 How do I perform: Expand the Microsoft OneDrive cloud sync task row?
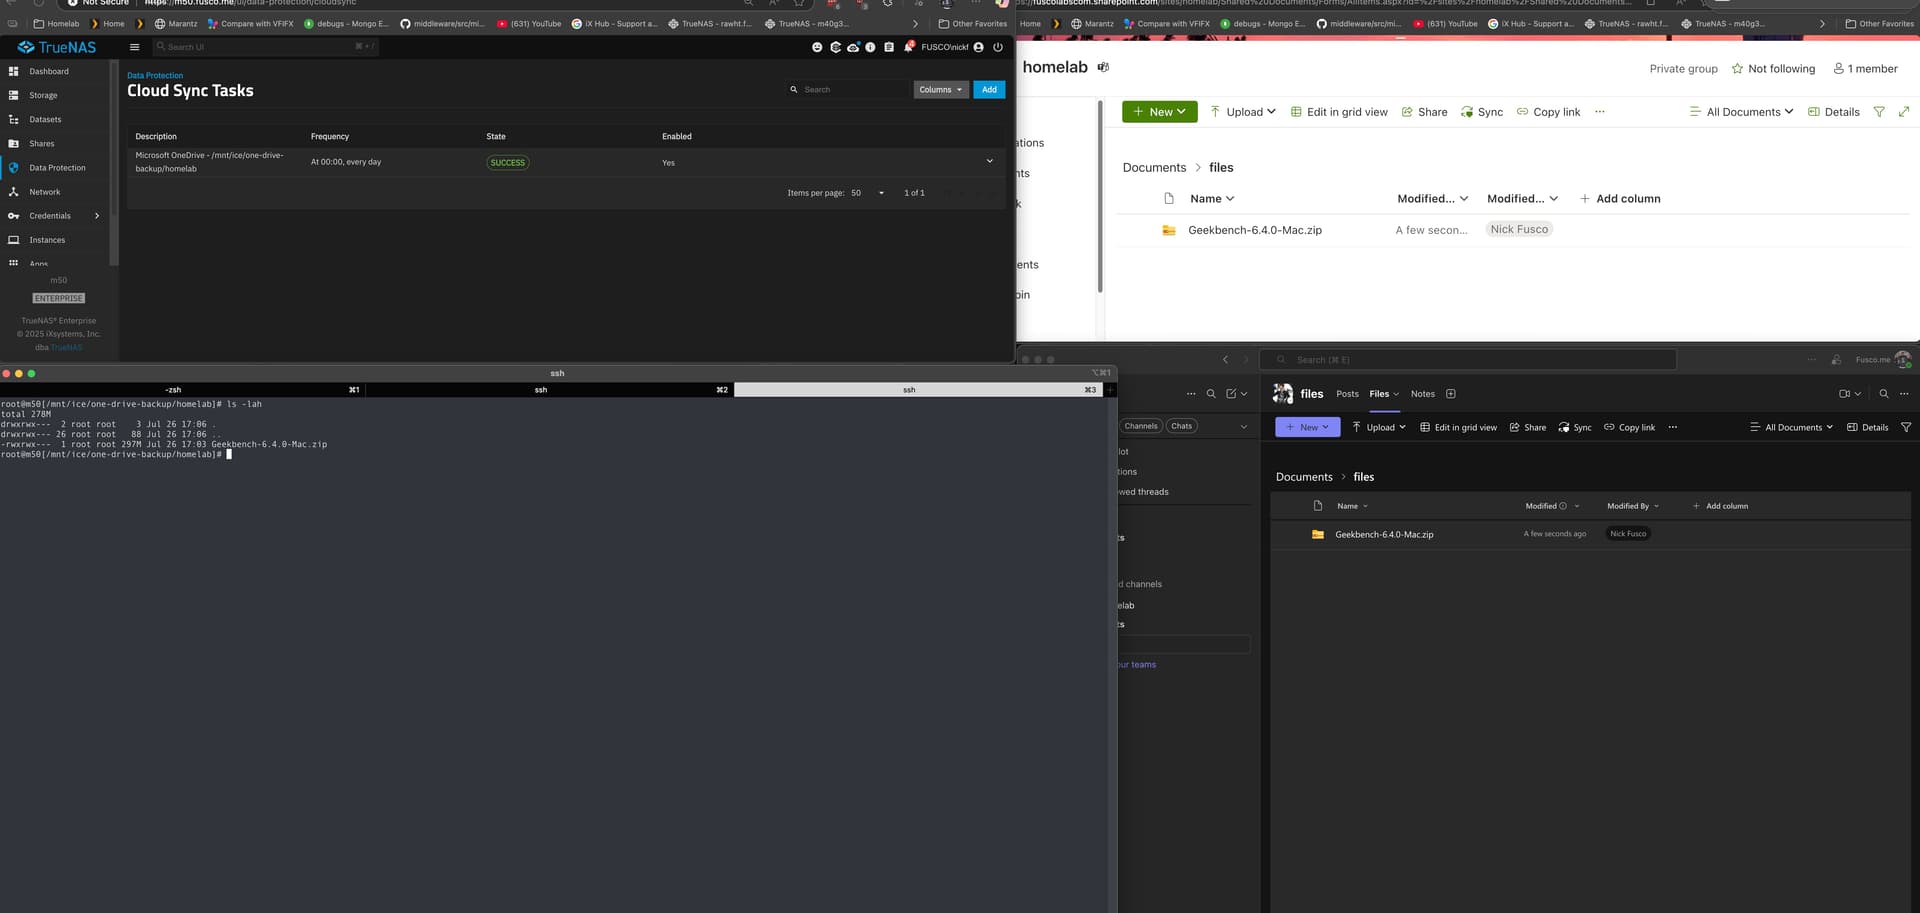point(990,161)
